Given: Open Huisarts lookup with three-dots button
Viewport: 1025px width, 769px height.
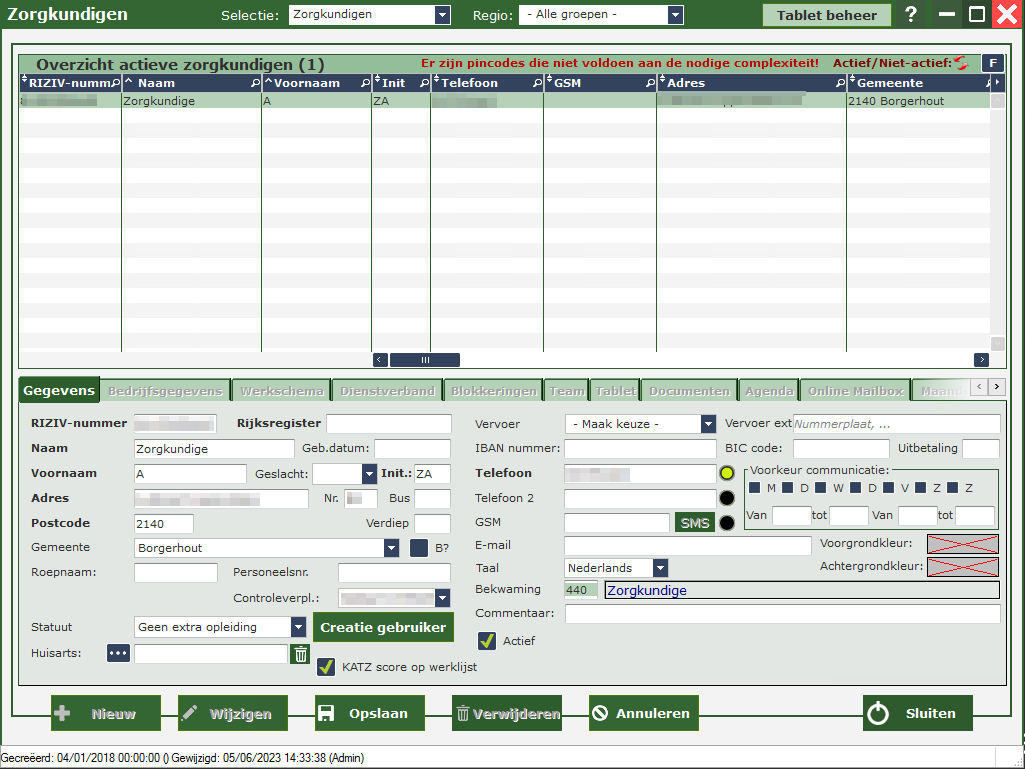Looking at the screenshot, I should tap(119, 653).
